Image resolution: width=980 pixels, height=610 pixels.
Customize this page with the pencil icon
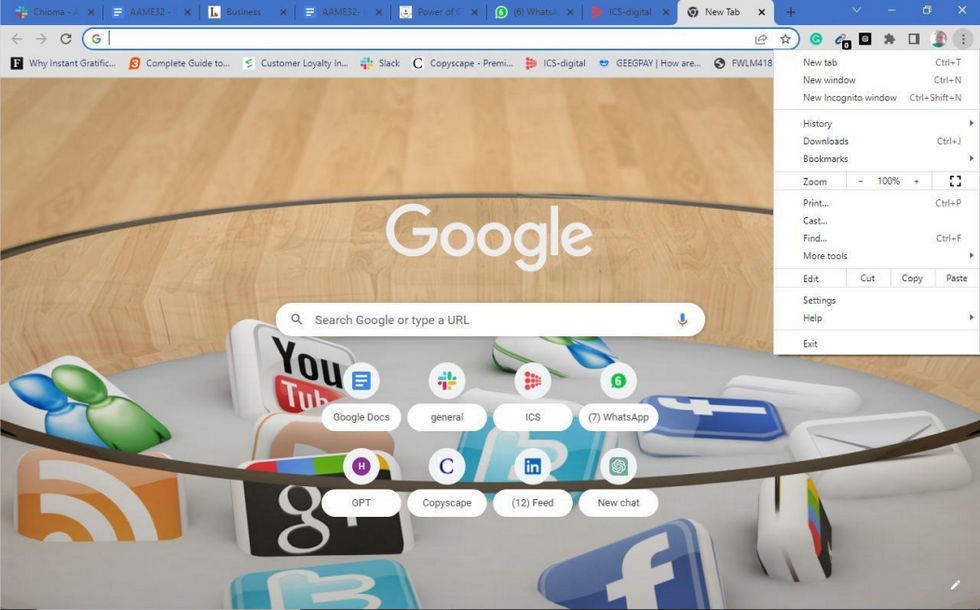[955, 585]
